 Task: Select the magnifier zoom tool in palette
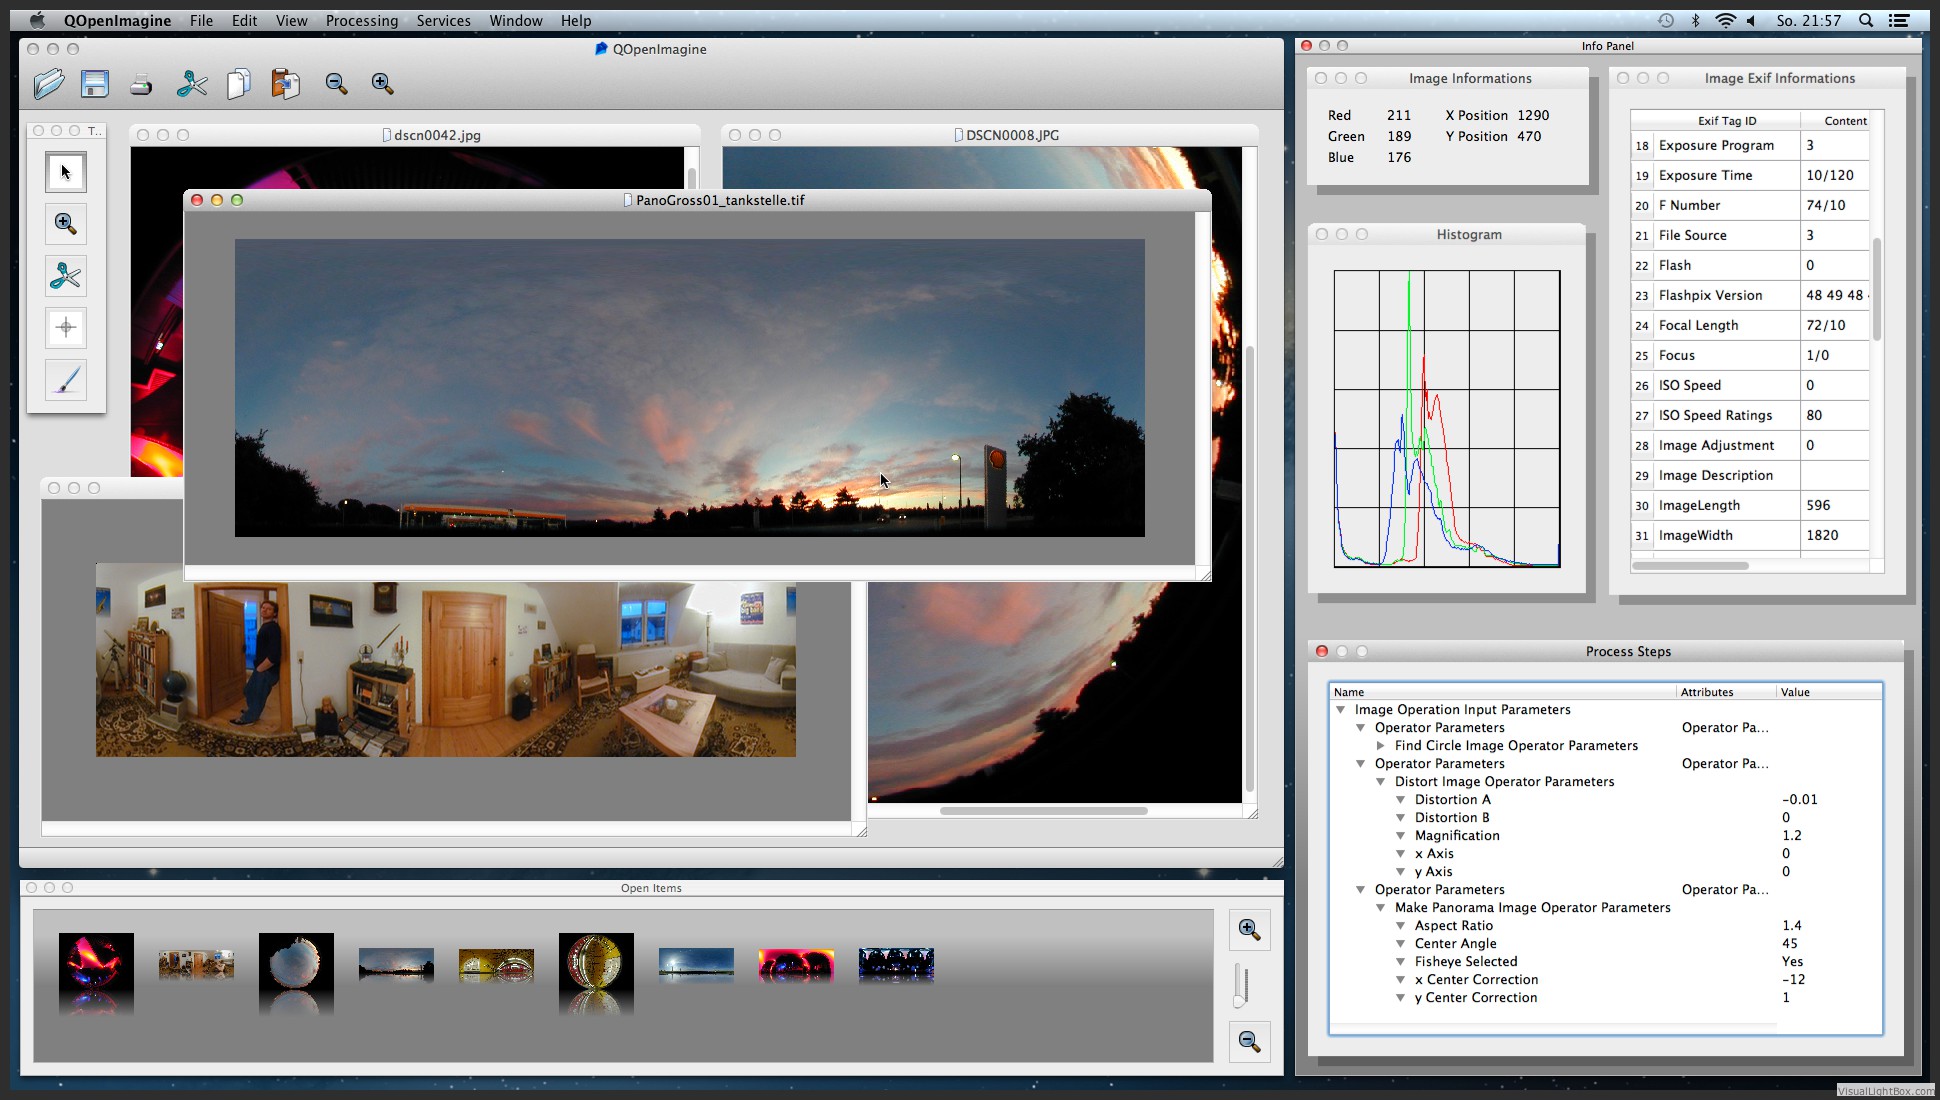pos(66,224)
